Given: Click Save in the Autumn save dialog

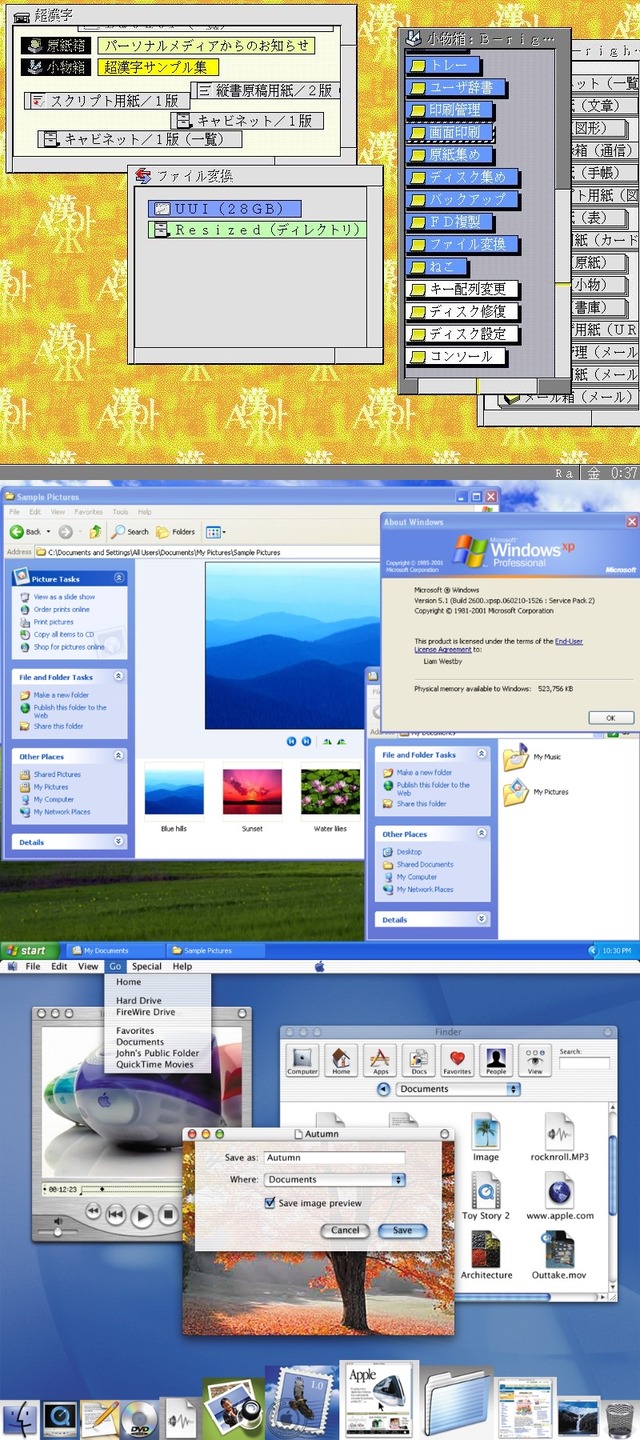Looking at the screenshot, I should click(402, 1230).
